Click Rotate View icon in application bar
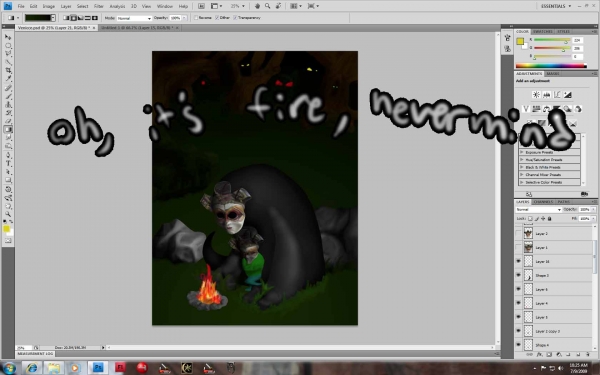Screen dimensions: 600x375 coord(278,6)
